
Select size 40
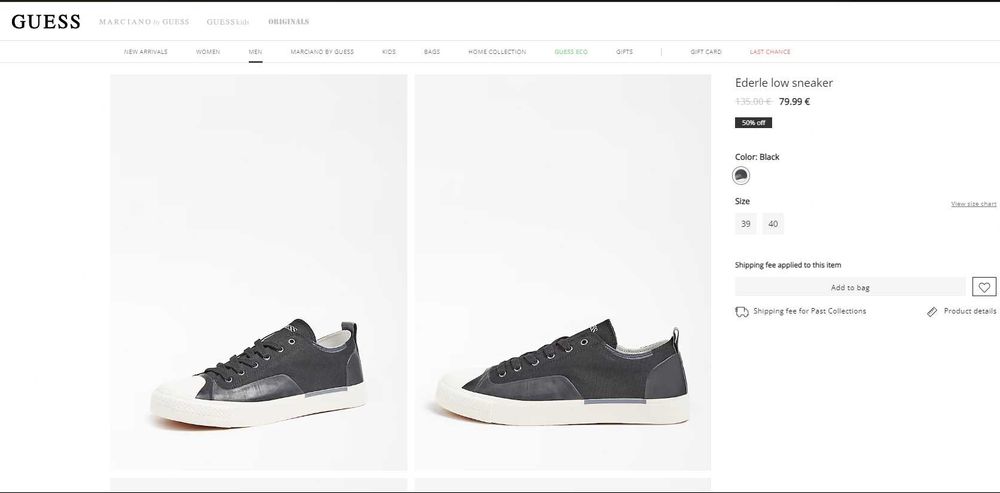[773, 224]
